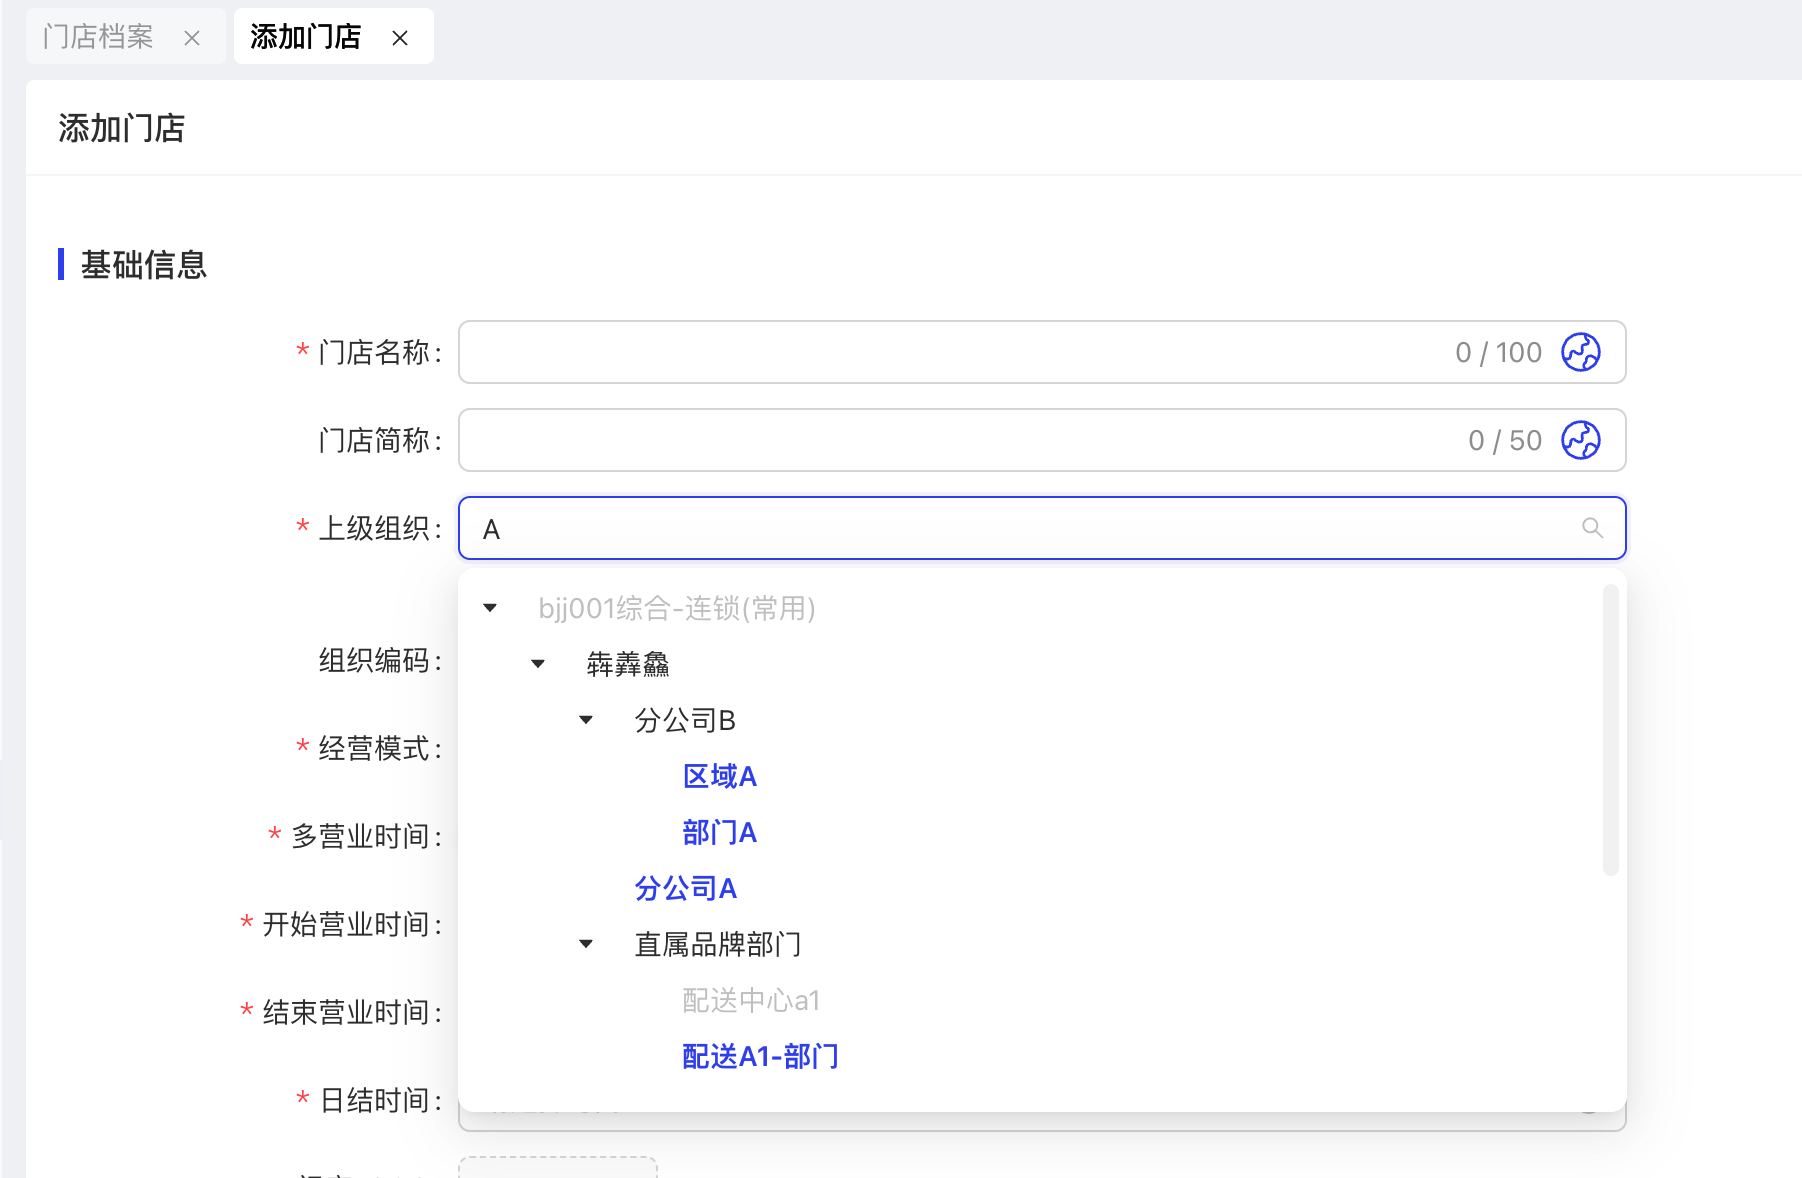Pick 配送A1-部门 in the dropdown list
Screen dimensions: 1802x1178
760,1056
